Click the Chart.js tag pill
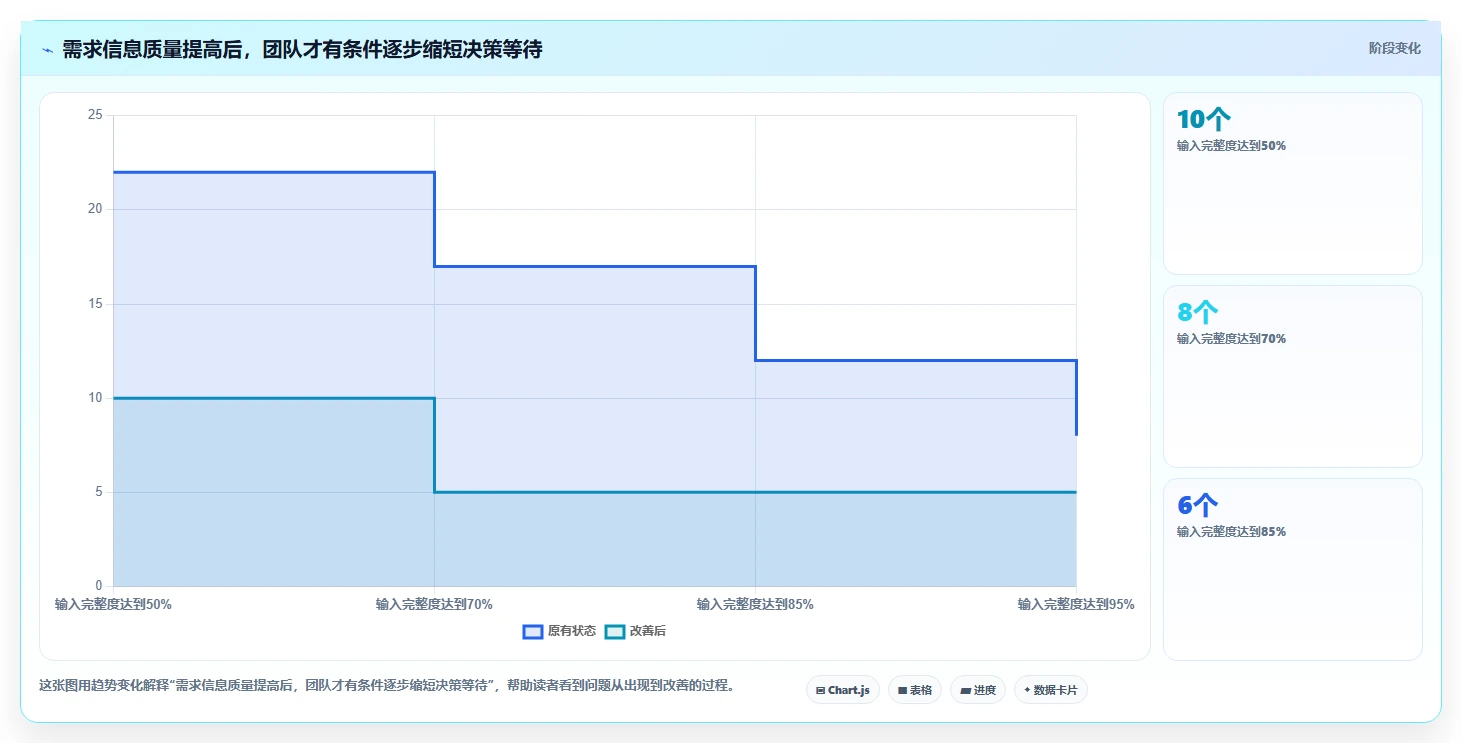This screenshot has height=743, width=1462. point(843,690)
